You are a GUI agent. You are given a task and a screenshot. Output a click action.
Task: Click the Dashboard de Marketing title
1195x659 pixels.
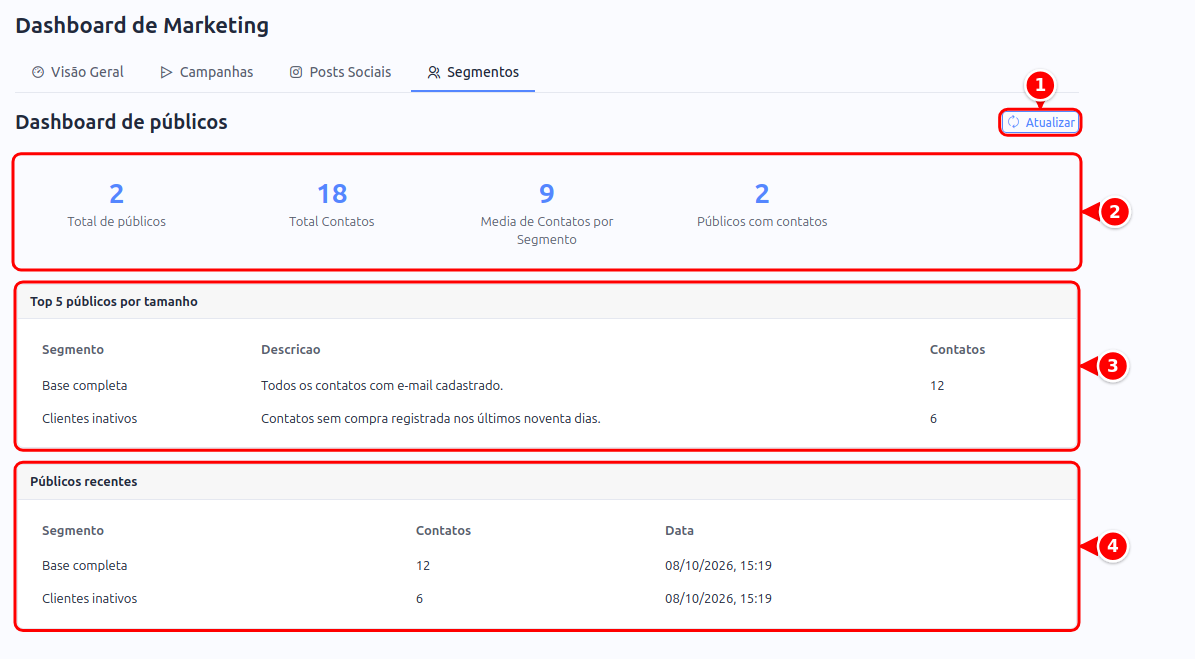[143, 25]
